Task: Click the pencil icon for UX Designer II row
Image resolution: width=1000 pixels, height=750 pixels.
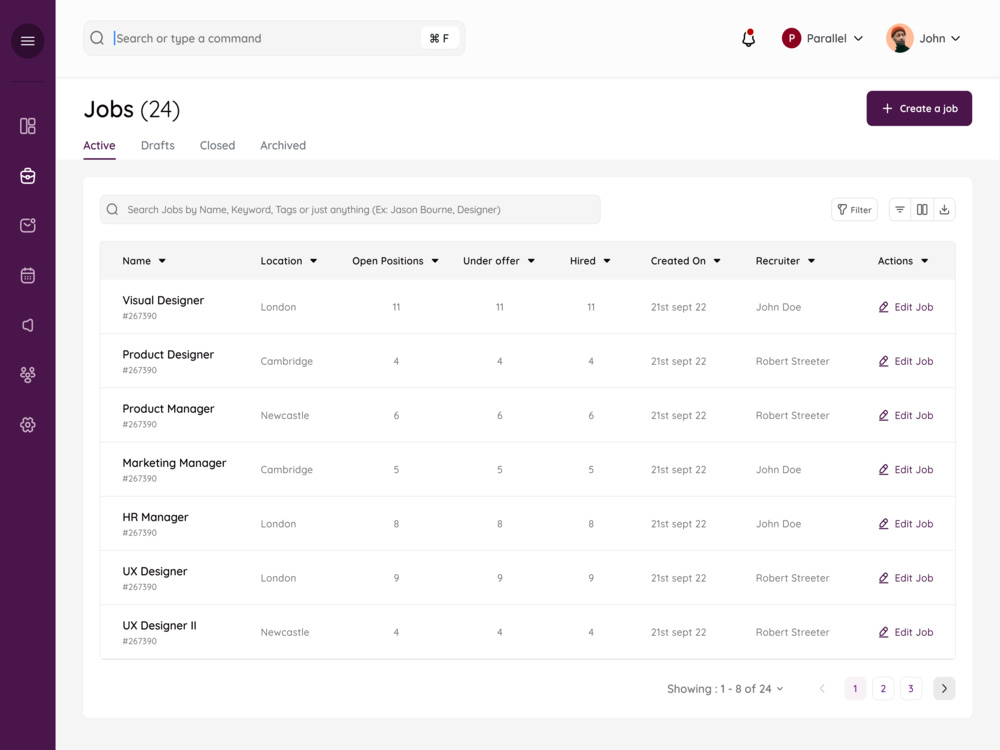Action: pyautogui.click(x=883, y=632)
